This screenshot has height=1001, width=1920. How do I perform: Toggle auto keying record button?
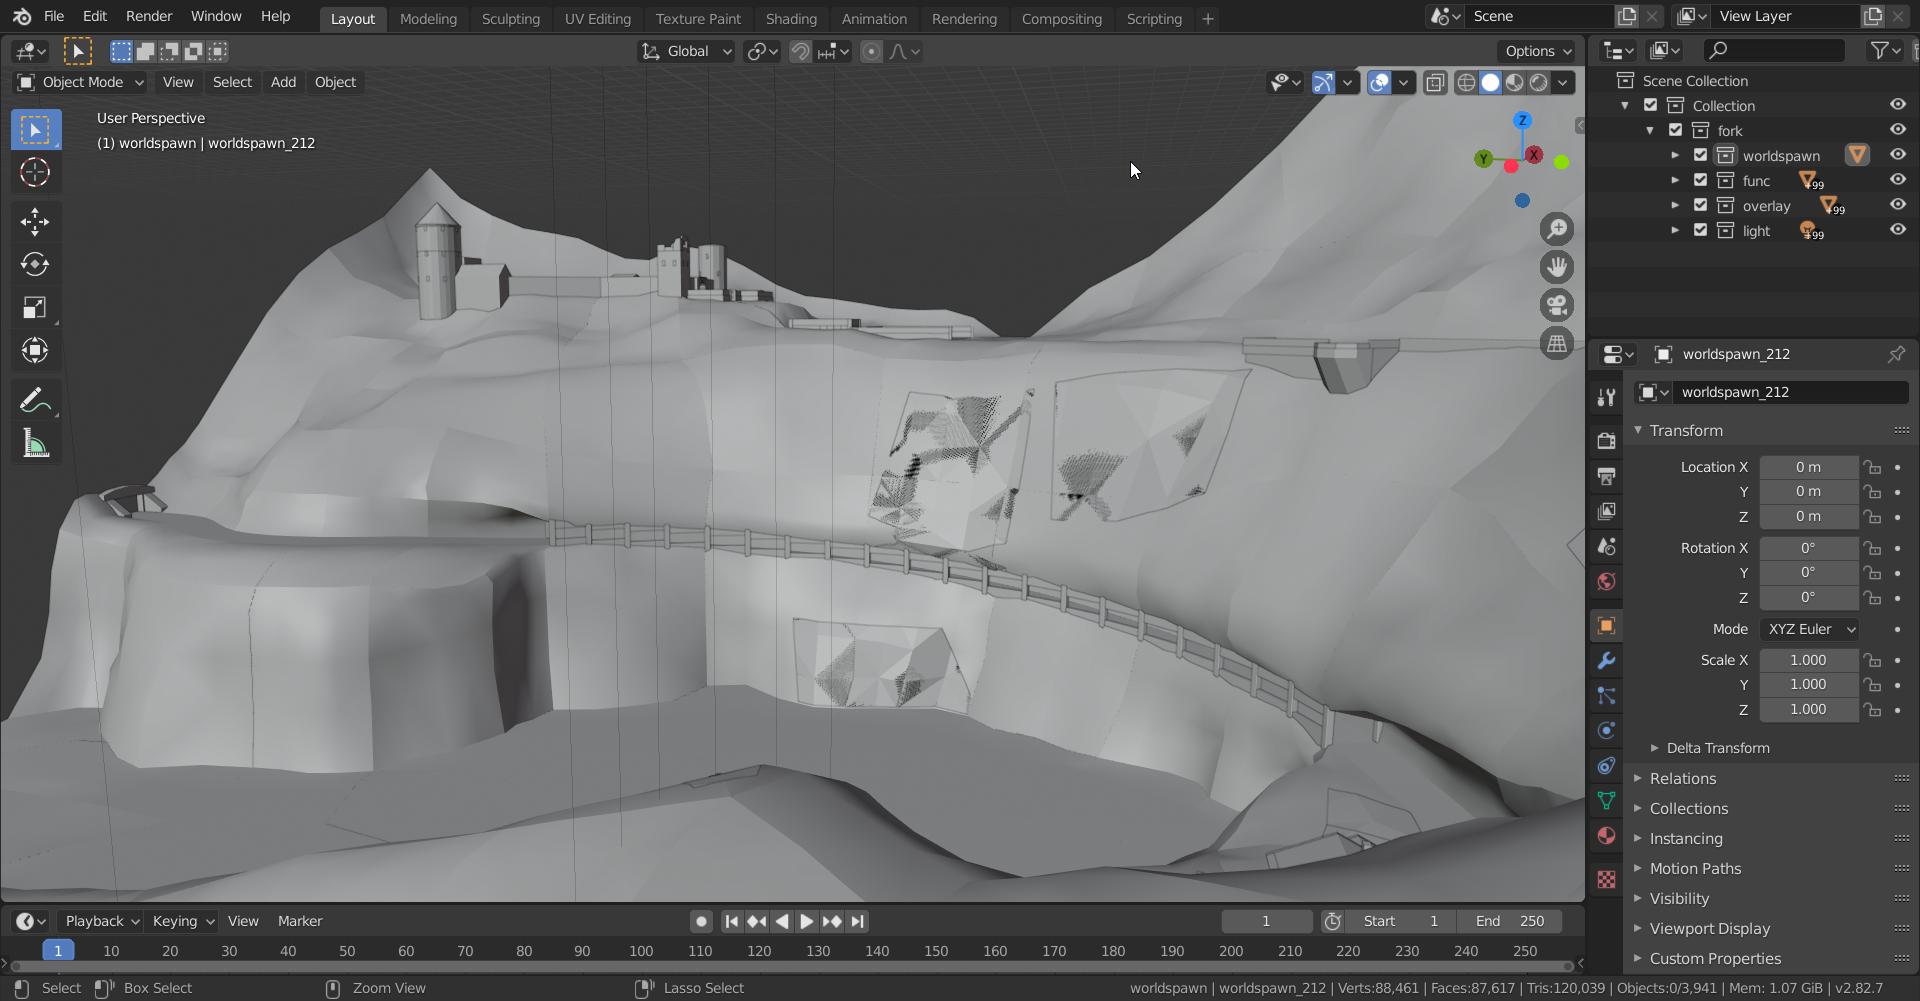click(x=701, y=921)
